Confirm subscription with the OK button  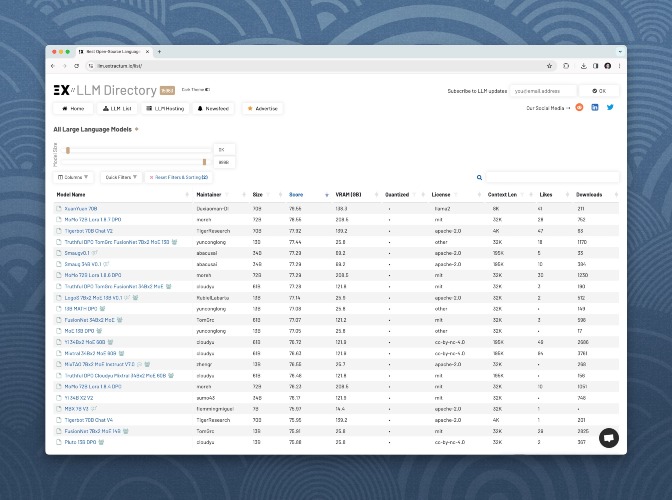(599, 91)
